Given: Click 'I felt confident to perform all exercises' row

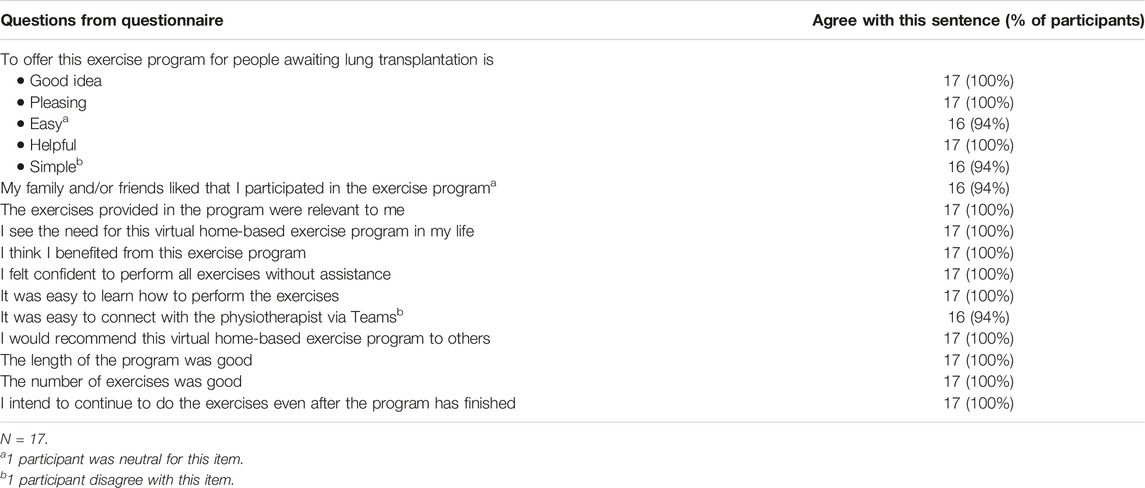Looking at the screenshot, I should [x=196, y=274].
